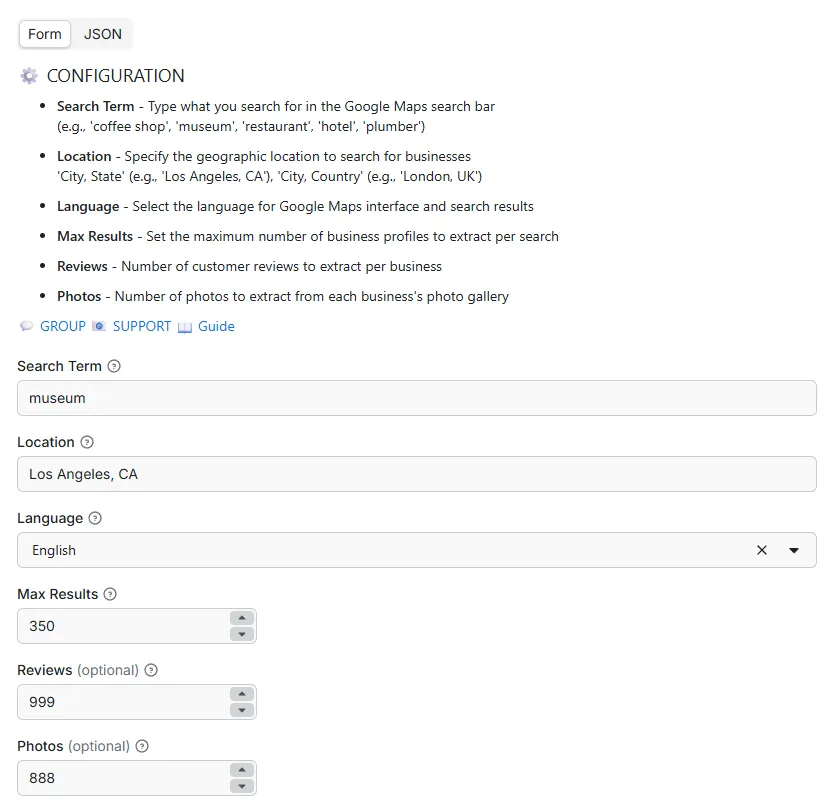830x804 pixels.
Task: Switch to the JSON tab
Action: [101, 33]
